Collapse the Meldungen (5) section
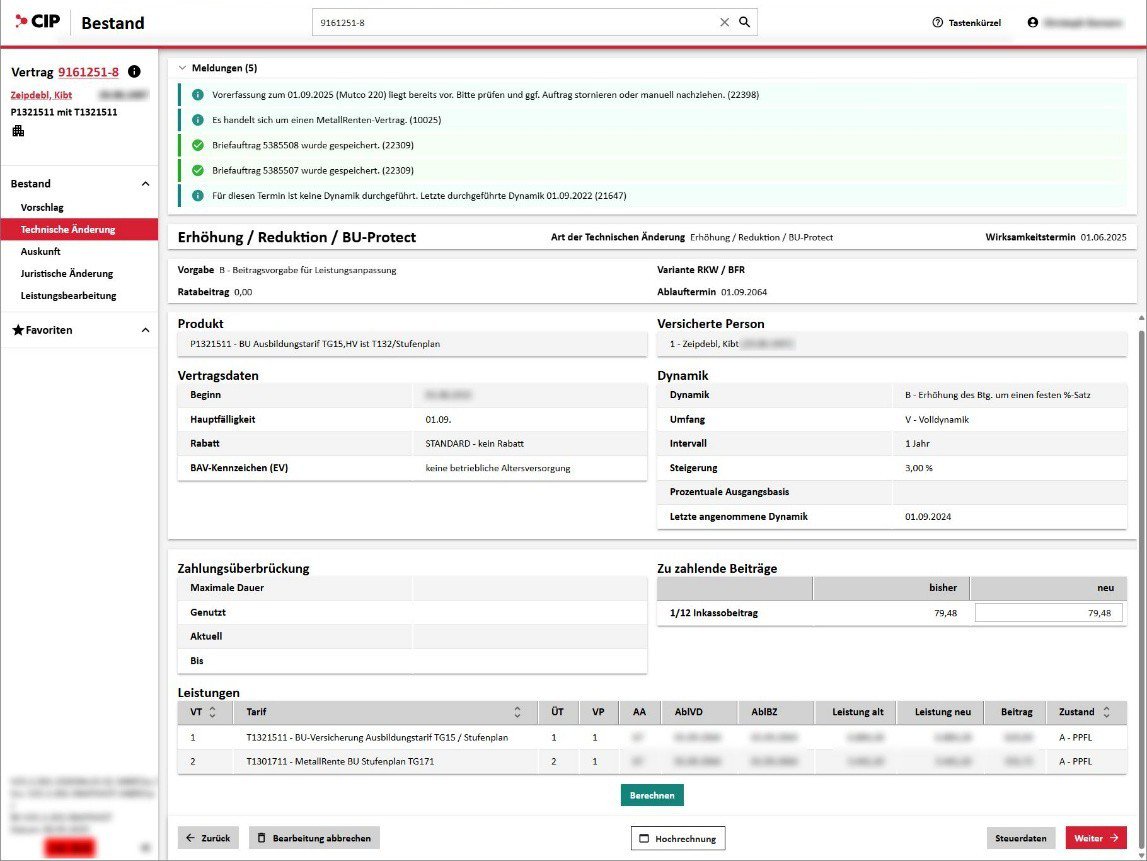This screenshot has height=861, width=1147. click(x=183, y=68)
